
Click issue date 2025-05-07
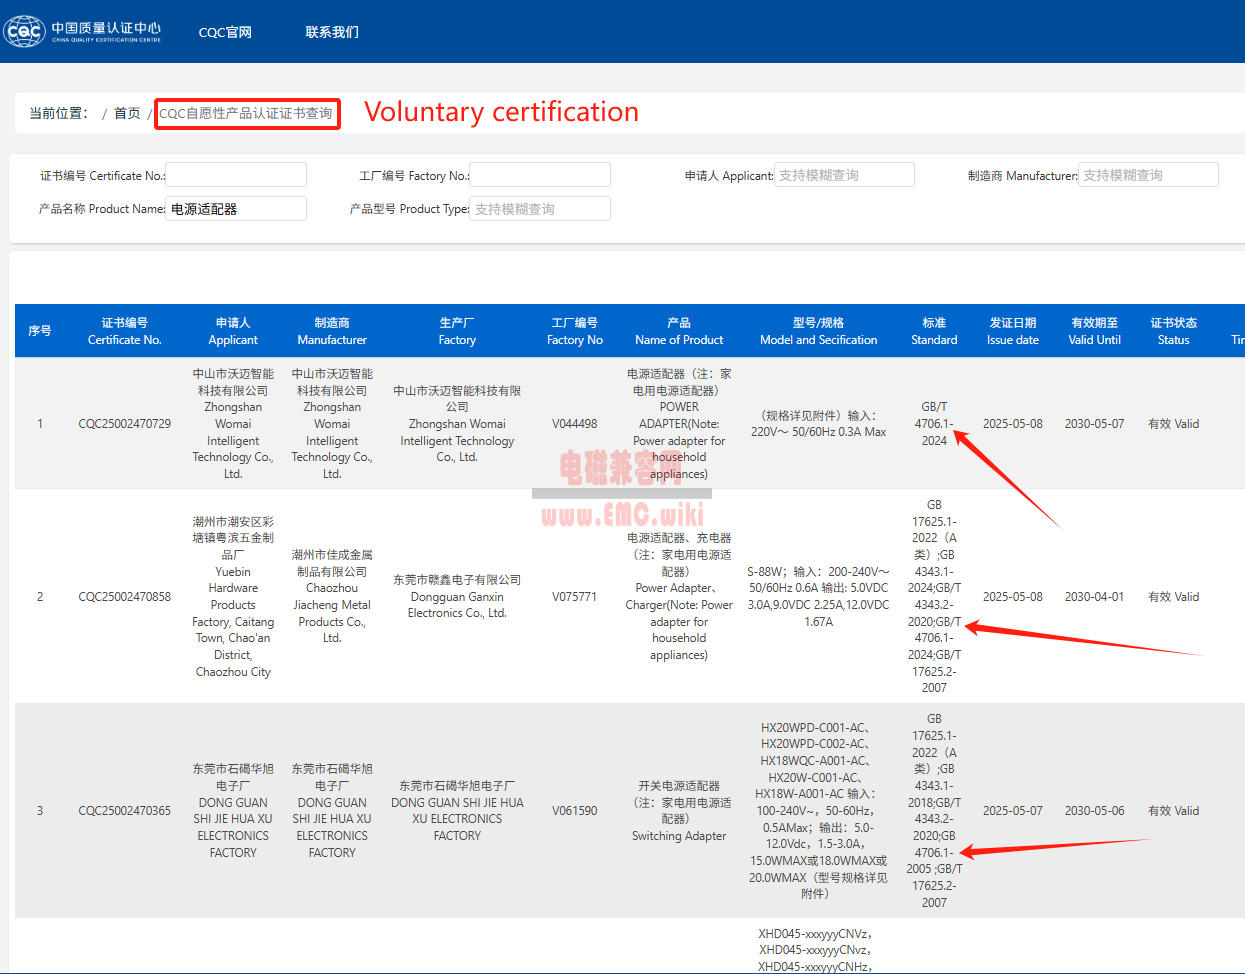coord(1013,811)
